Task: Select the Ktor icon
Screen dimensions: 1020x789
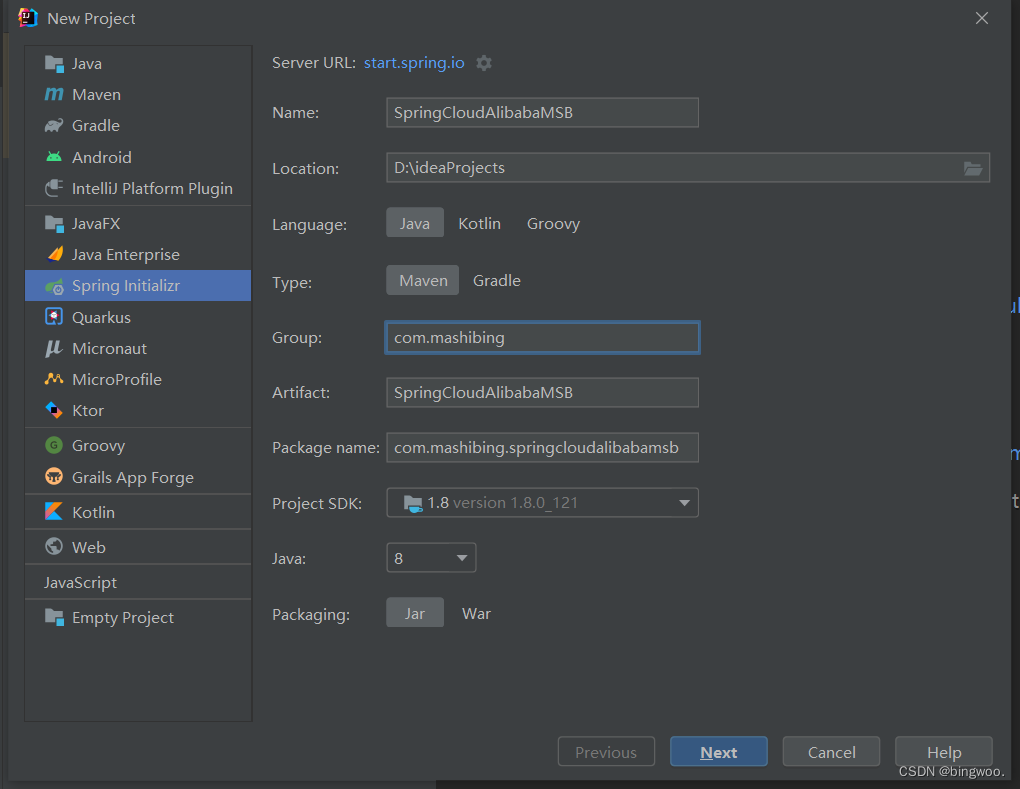Action: [x=54, y=410]
